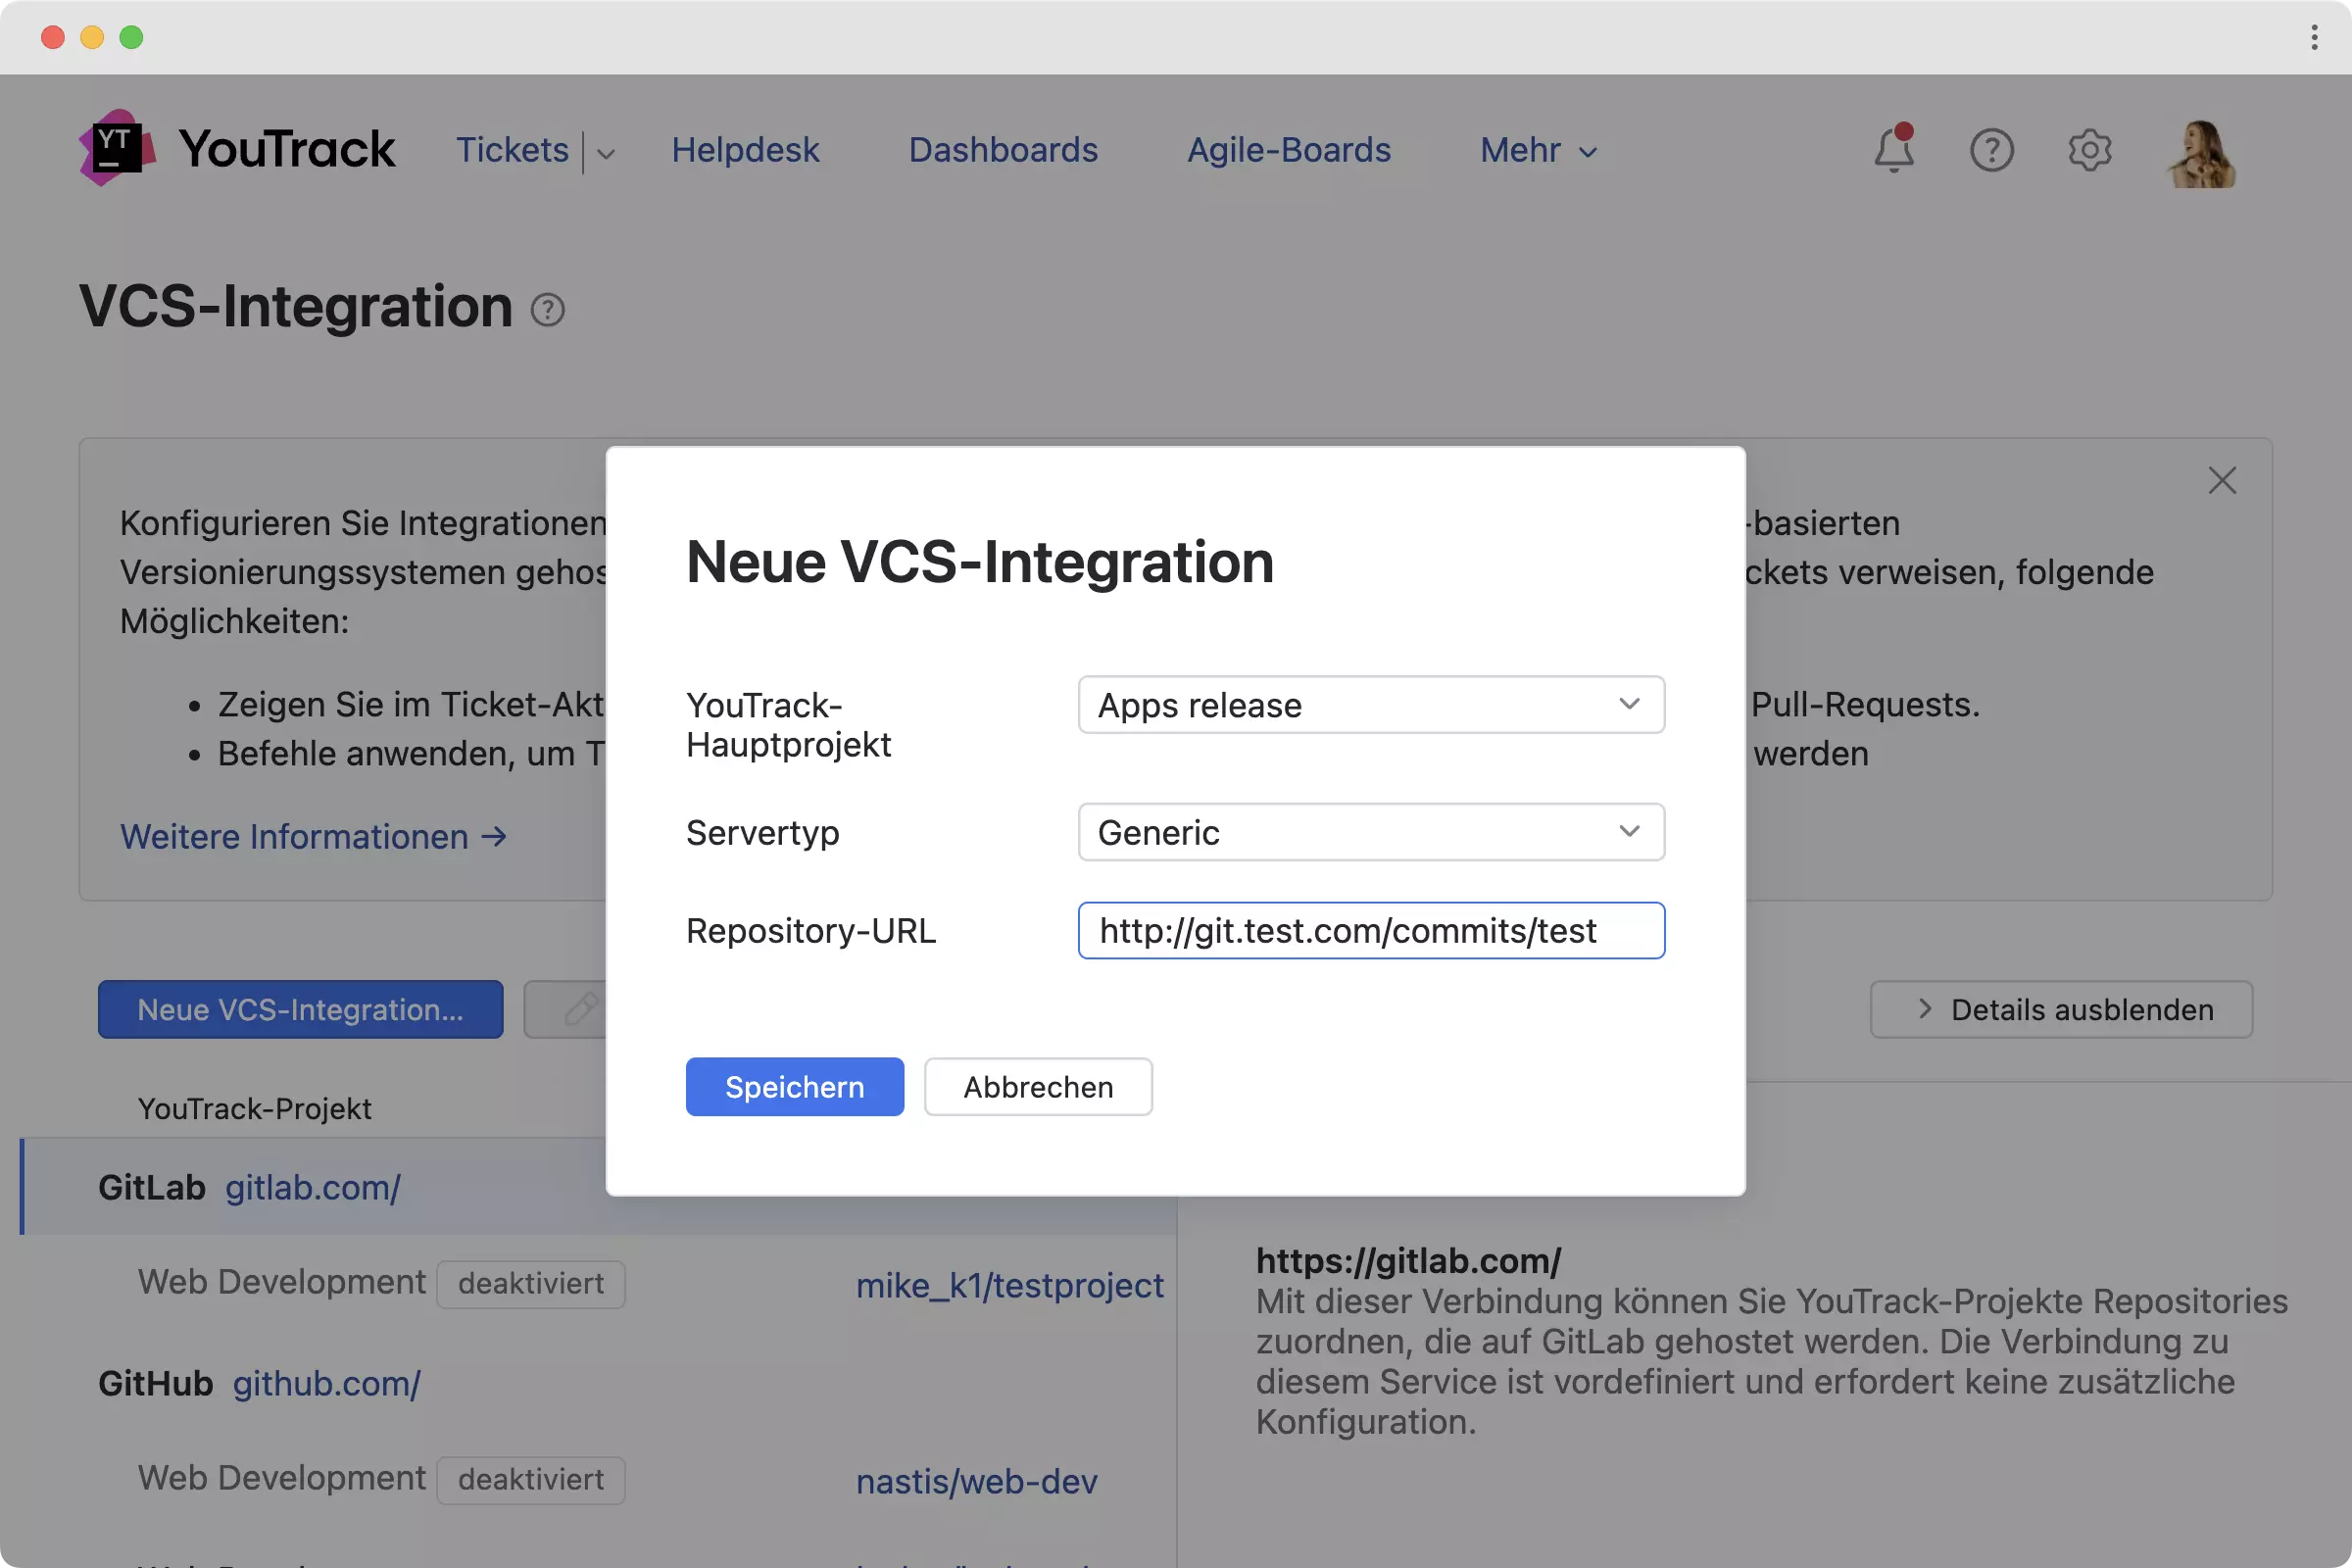Open the YouTrack-Hauptprojekt dropdown
Screen dimensions: 2352x1568
(1371, 705)
